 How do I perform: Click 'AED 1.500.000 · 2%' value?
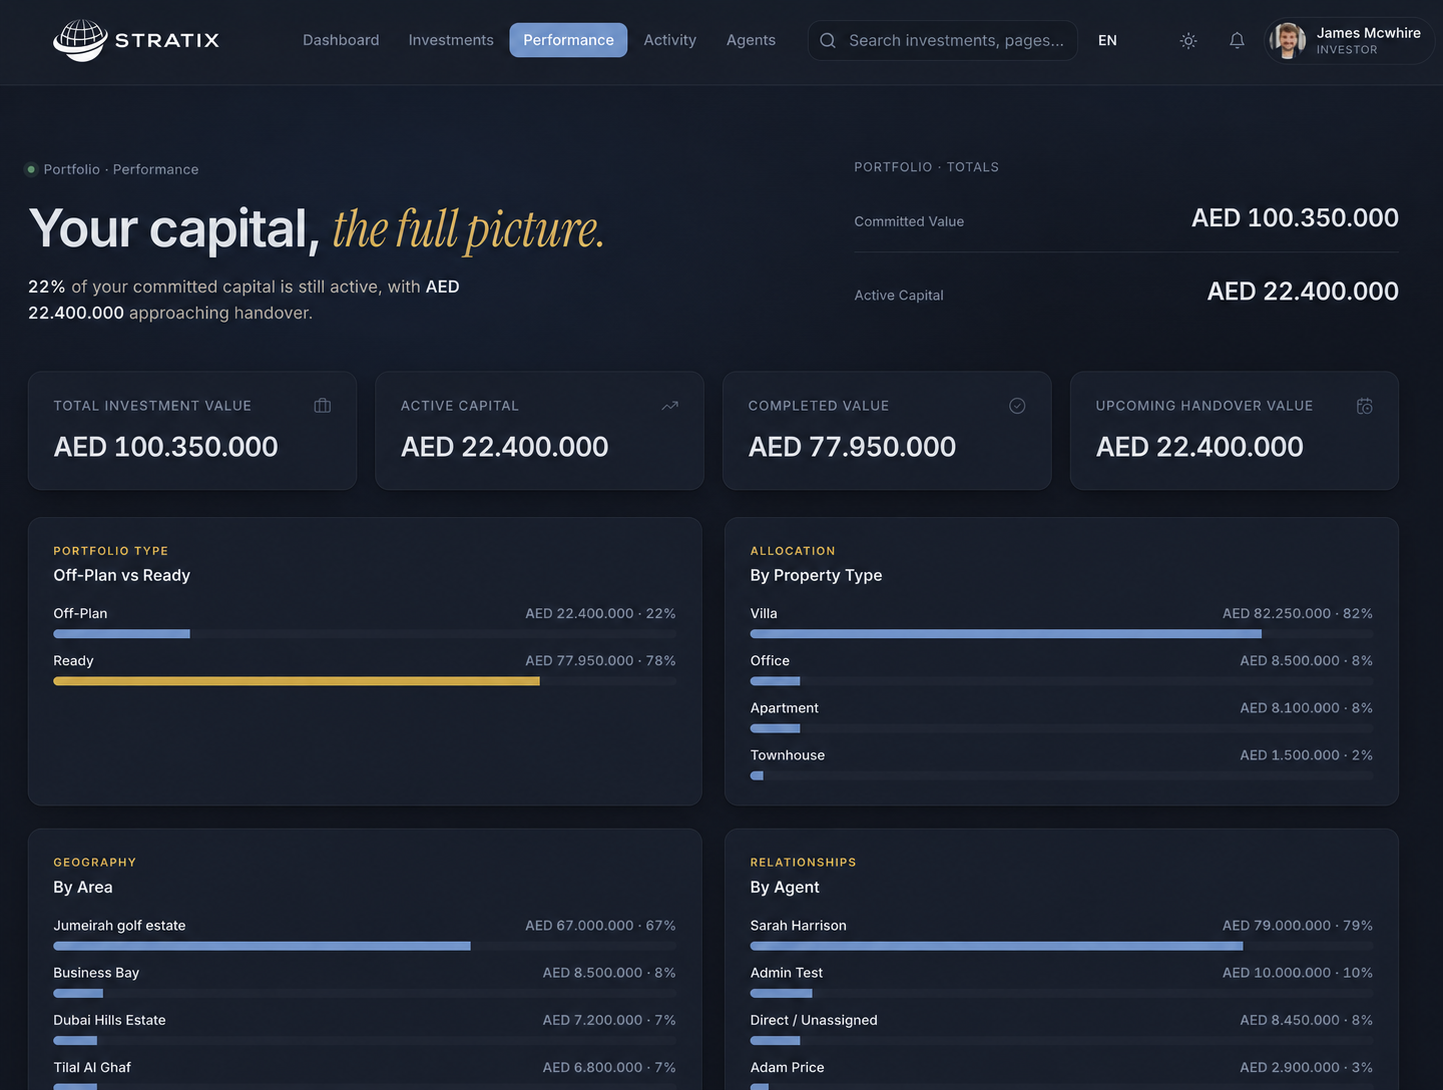tap(1307, 756)
